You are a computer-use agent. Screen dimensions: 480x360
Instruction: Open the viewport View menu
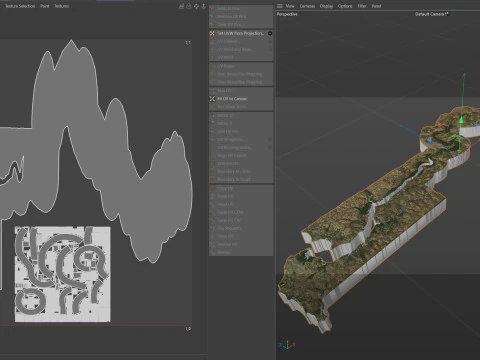pyautogui.click(x=290, y=6)
